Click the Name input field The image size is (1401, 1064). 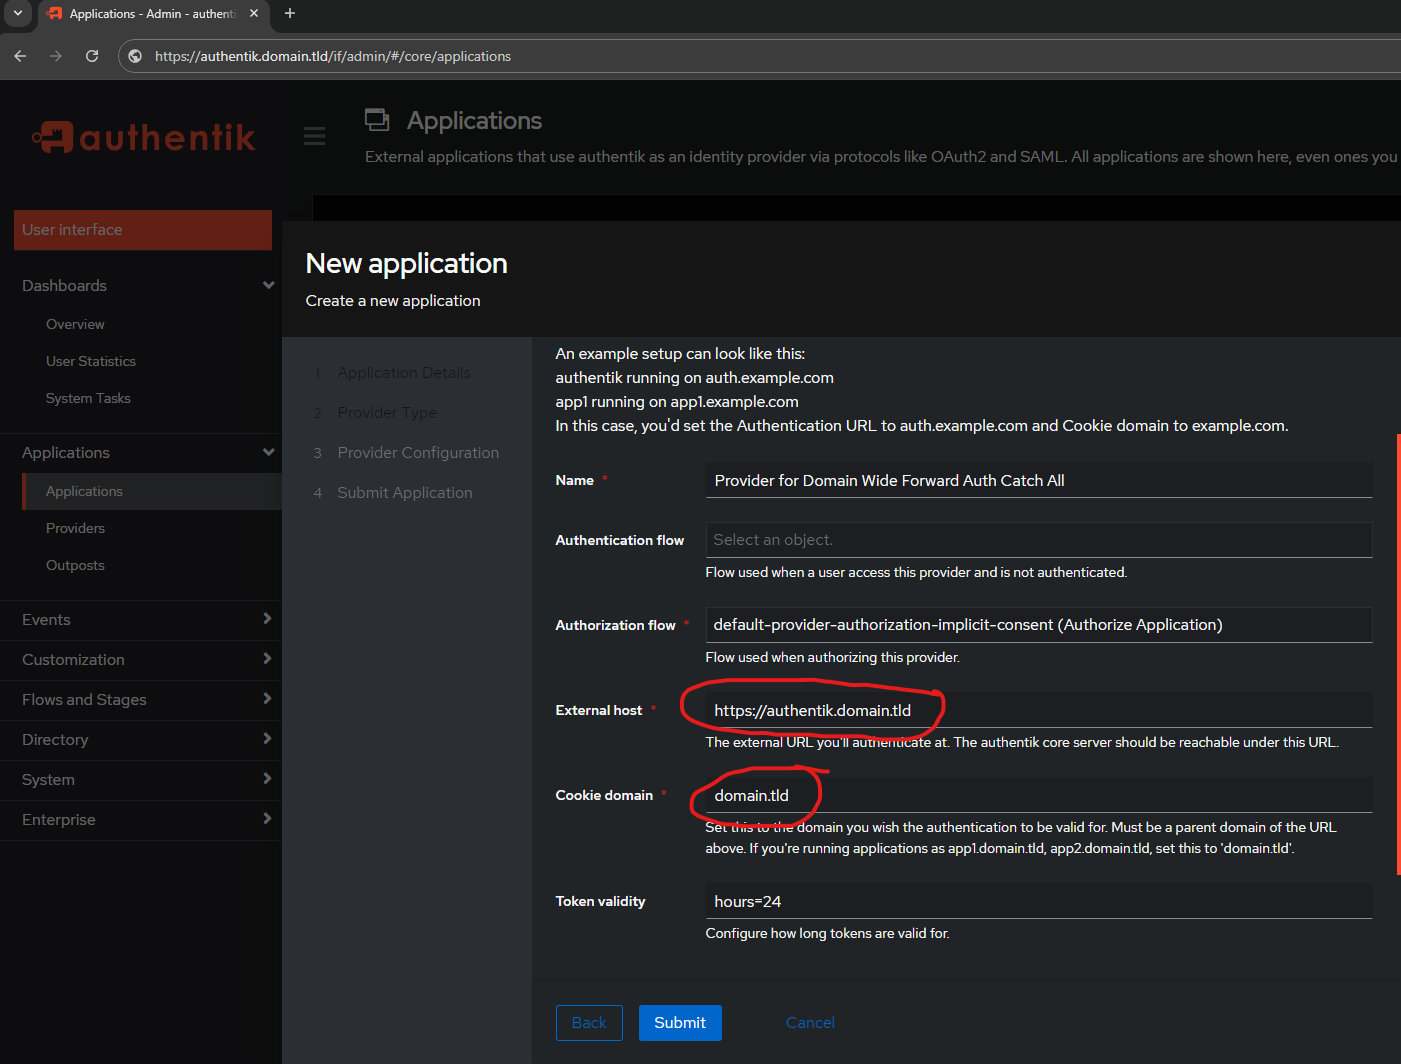(x=1039, y=480)
